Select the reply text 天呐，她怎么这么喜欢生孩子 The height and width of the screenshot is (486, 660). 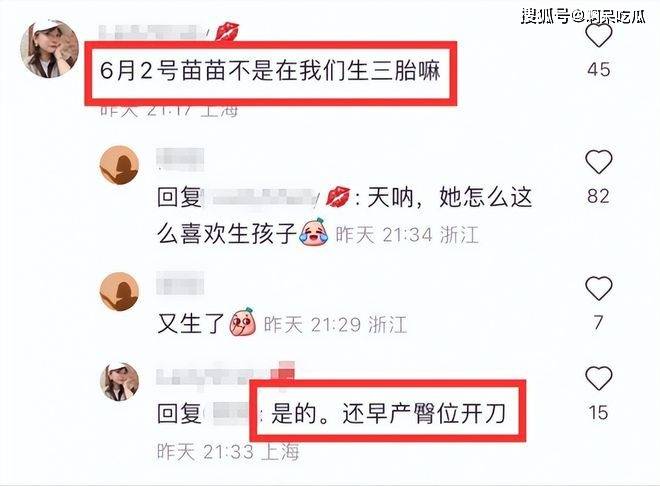(x=344, y=215)
